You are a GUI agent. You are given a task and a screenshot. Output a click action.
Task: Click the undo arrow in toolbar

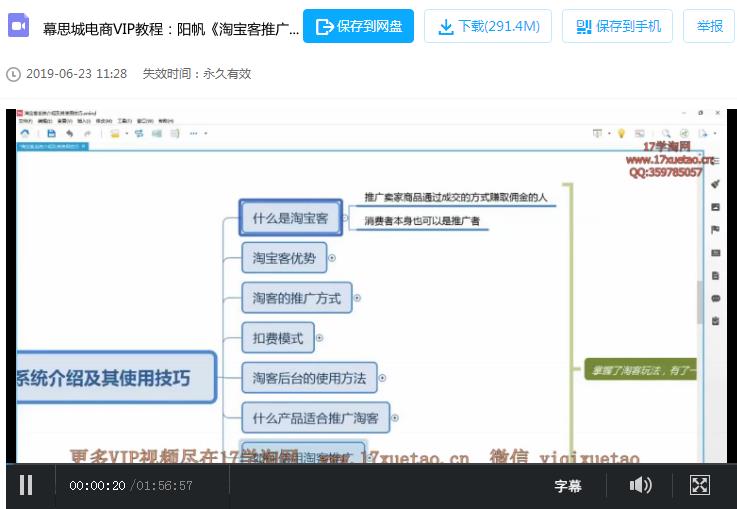70,133
